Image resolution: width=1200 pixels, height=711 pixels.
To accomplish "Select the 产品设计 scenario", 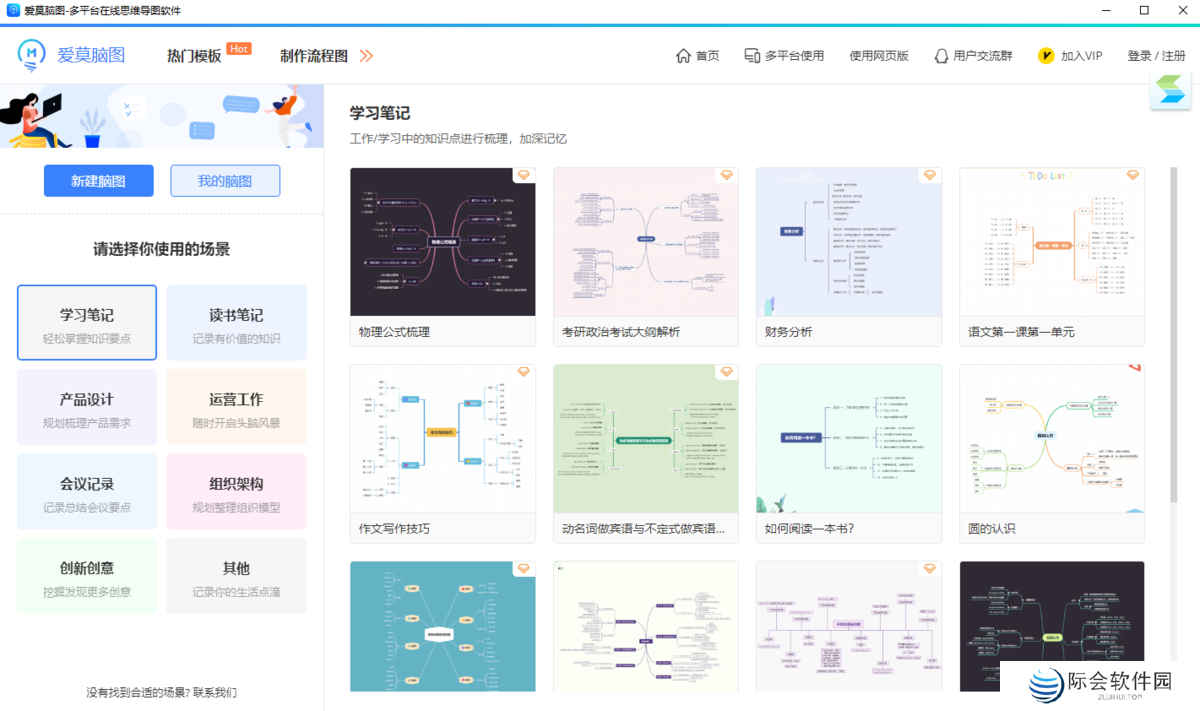I will point(87,406).
